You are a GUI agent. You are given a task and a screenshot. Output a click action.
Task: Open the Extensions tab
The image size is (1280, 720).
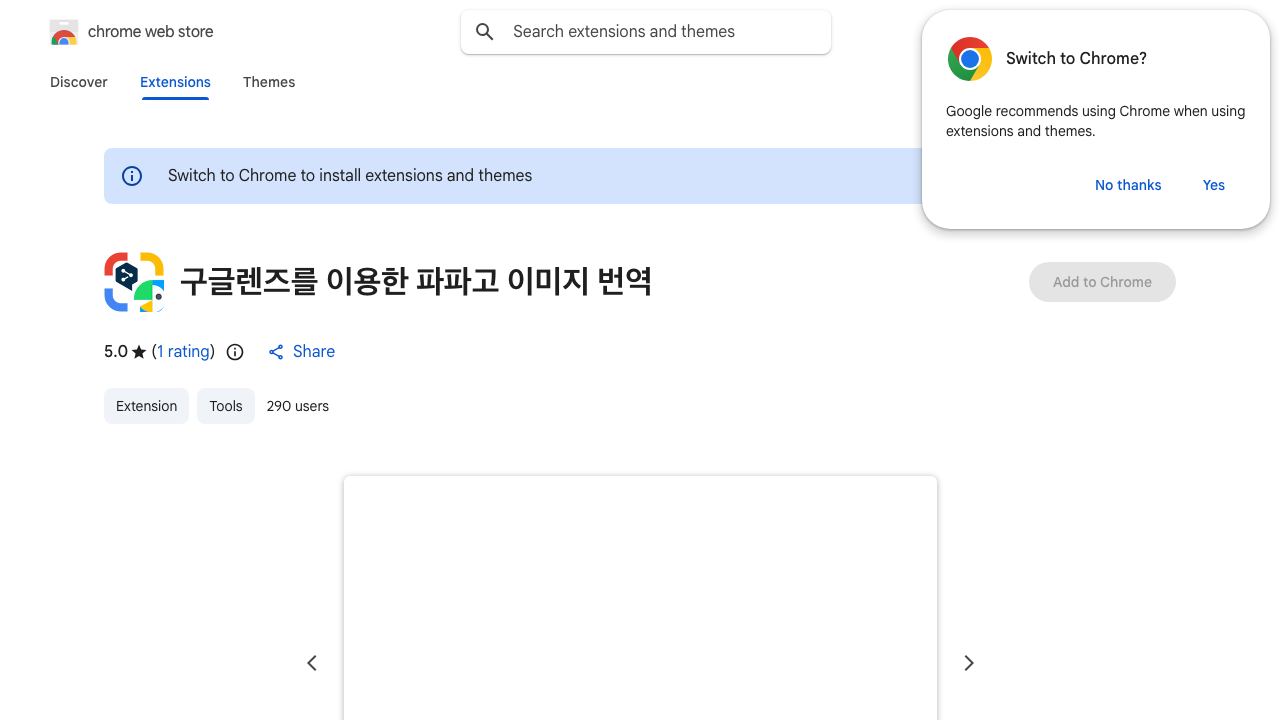click(175, 82)
